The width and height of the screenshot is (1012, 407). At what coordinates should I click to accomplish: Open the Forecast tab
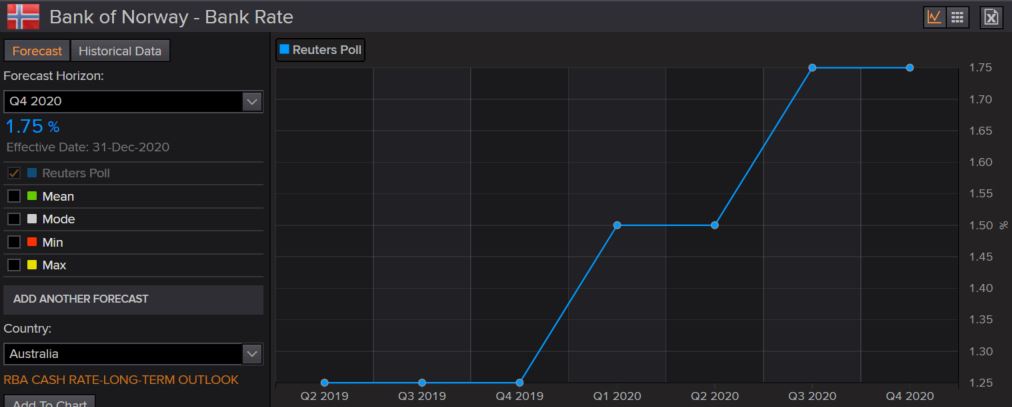pyautogui.click(x=37, y=51)
